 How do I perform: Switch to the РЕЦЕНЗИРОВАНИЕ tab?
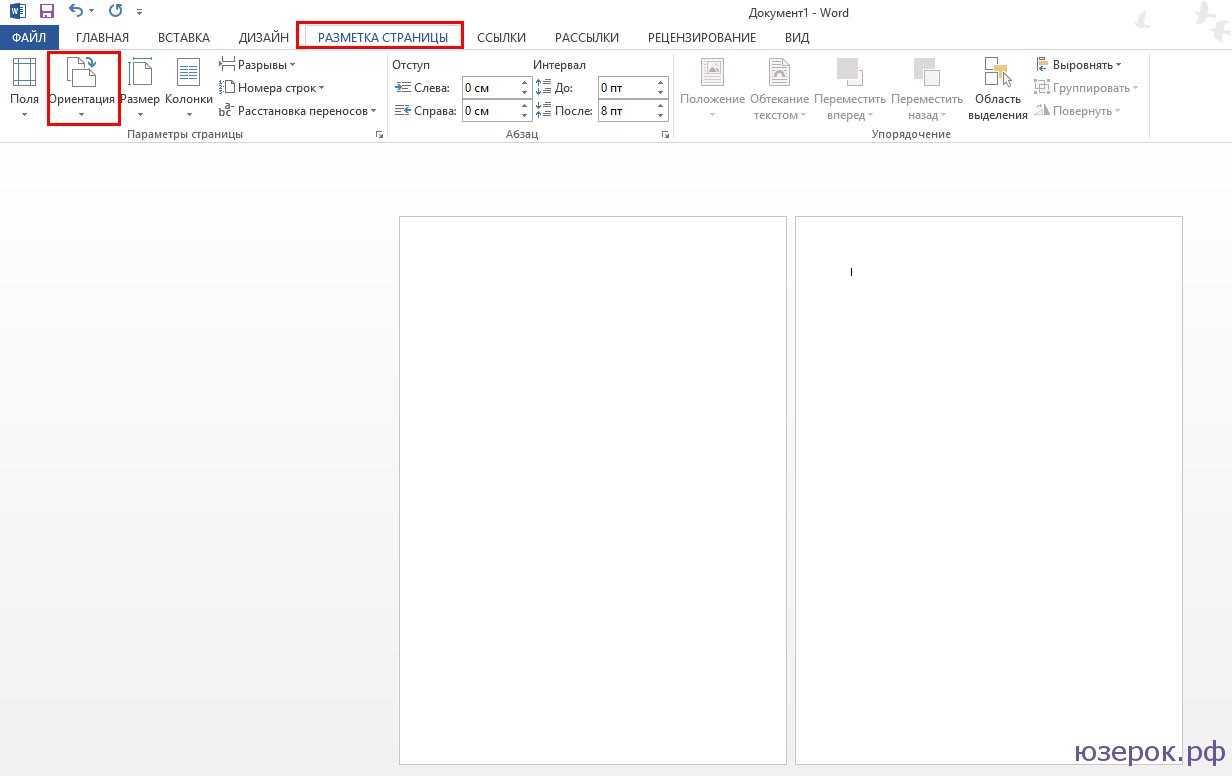[701, 37]
